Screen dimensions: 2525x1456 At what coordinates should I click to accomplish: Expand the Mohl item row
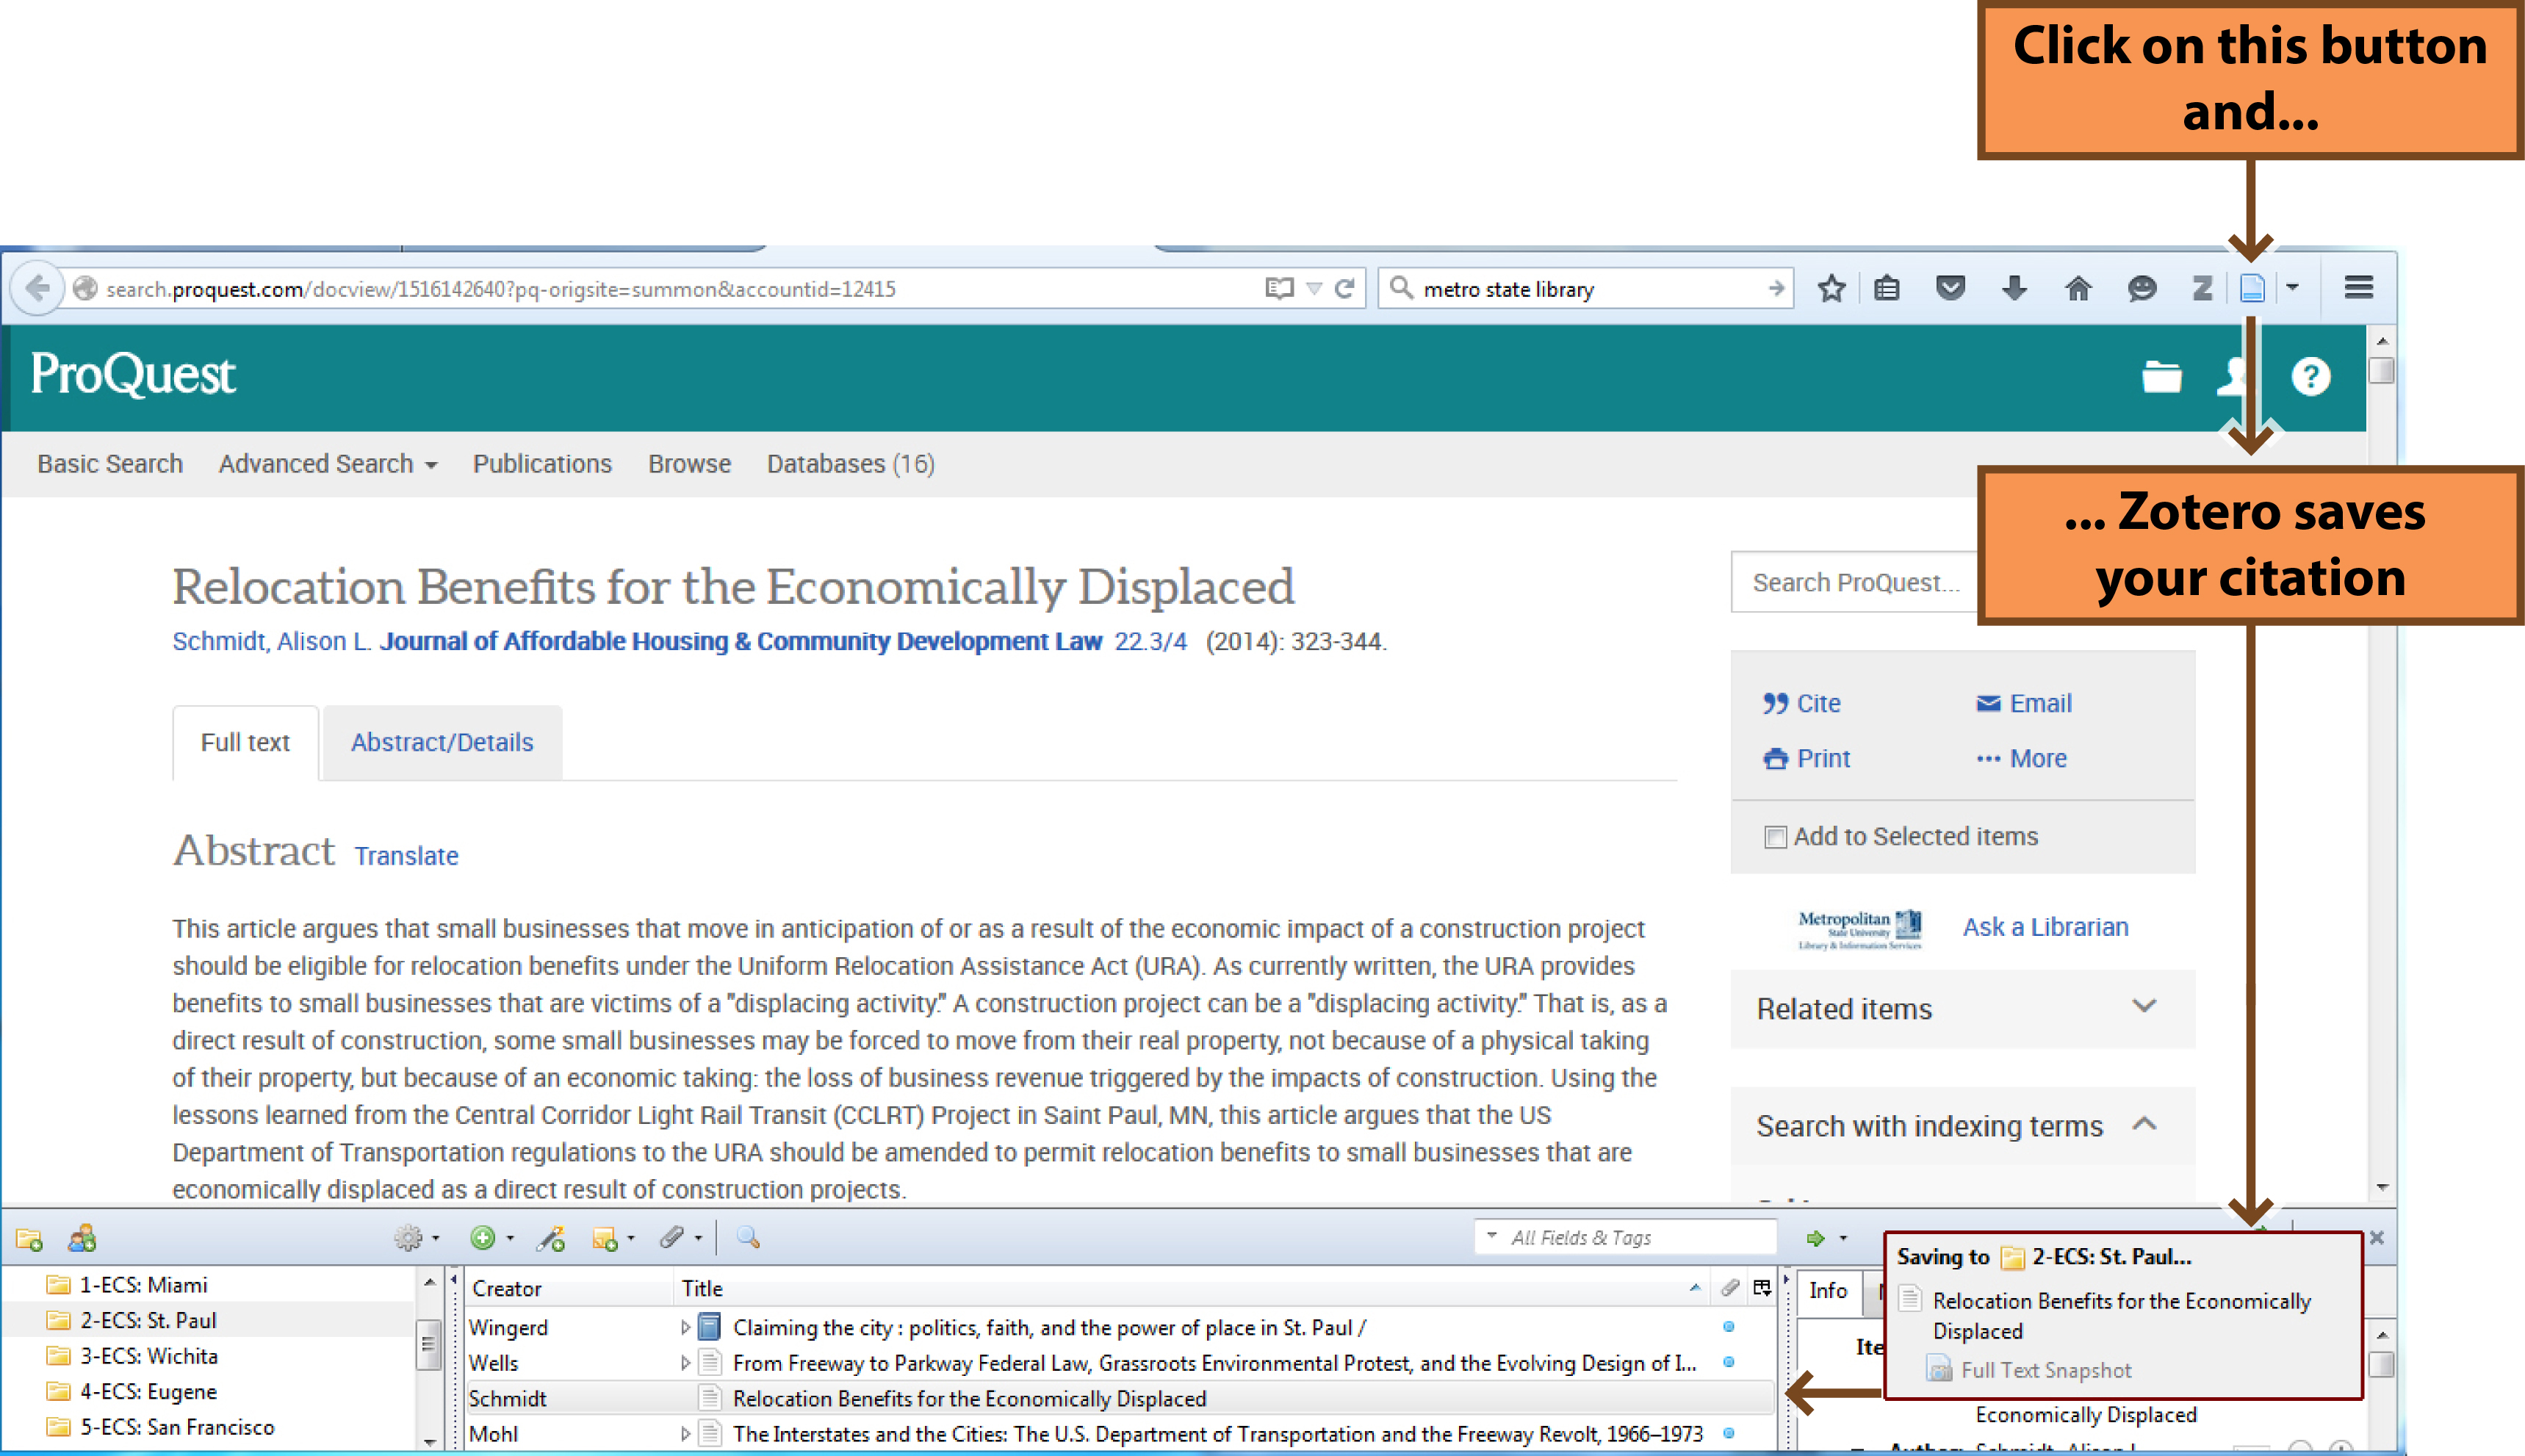coord(685,1434)
